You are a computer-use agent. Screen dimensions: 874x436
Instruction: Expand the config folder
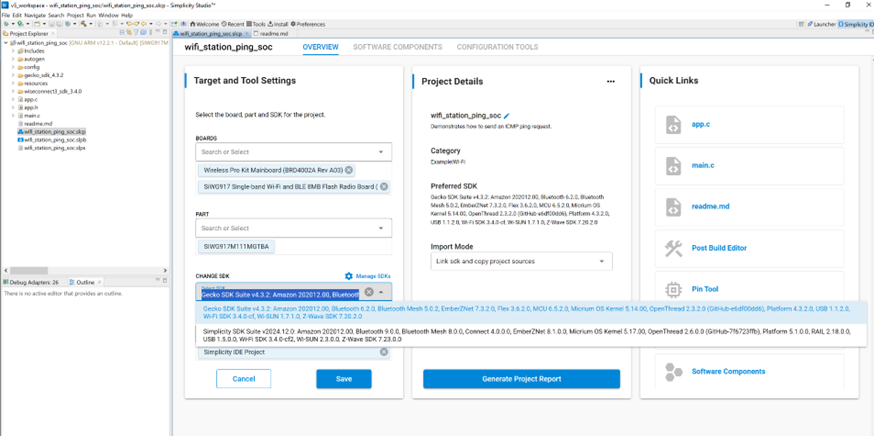pyautogui.click(x=13, y=67)
